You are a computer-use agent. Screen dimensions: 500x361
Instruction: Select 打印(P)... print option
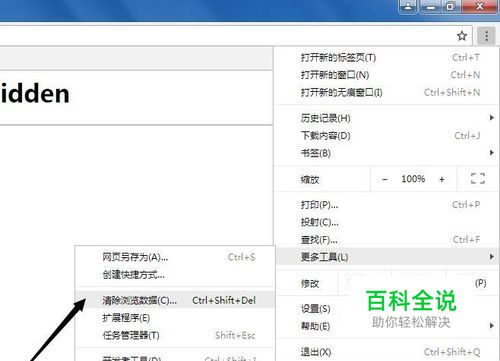click(x=387, y=205)
